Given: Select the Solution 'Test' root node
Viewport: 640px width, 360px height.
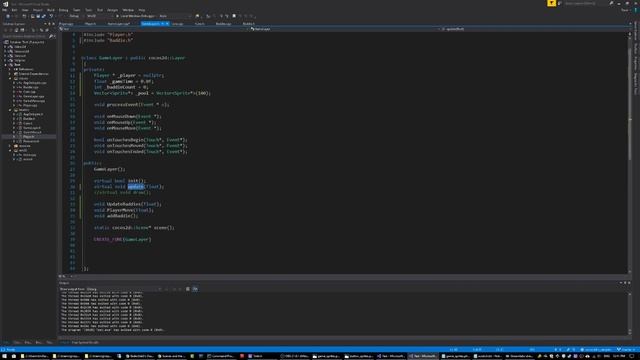Looking at the screenshot, I should 27,42.
